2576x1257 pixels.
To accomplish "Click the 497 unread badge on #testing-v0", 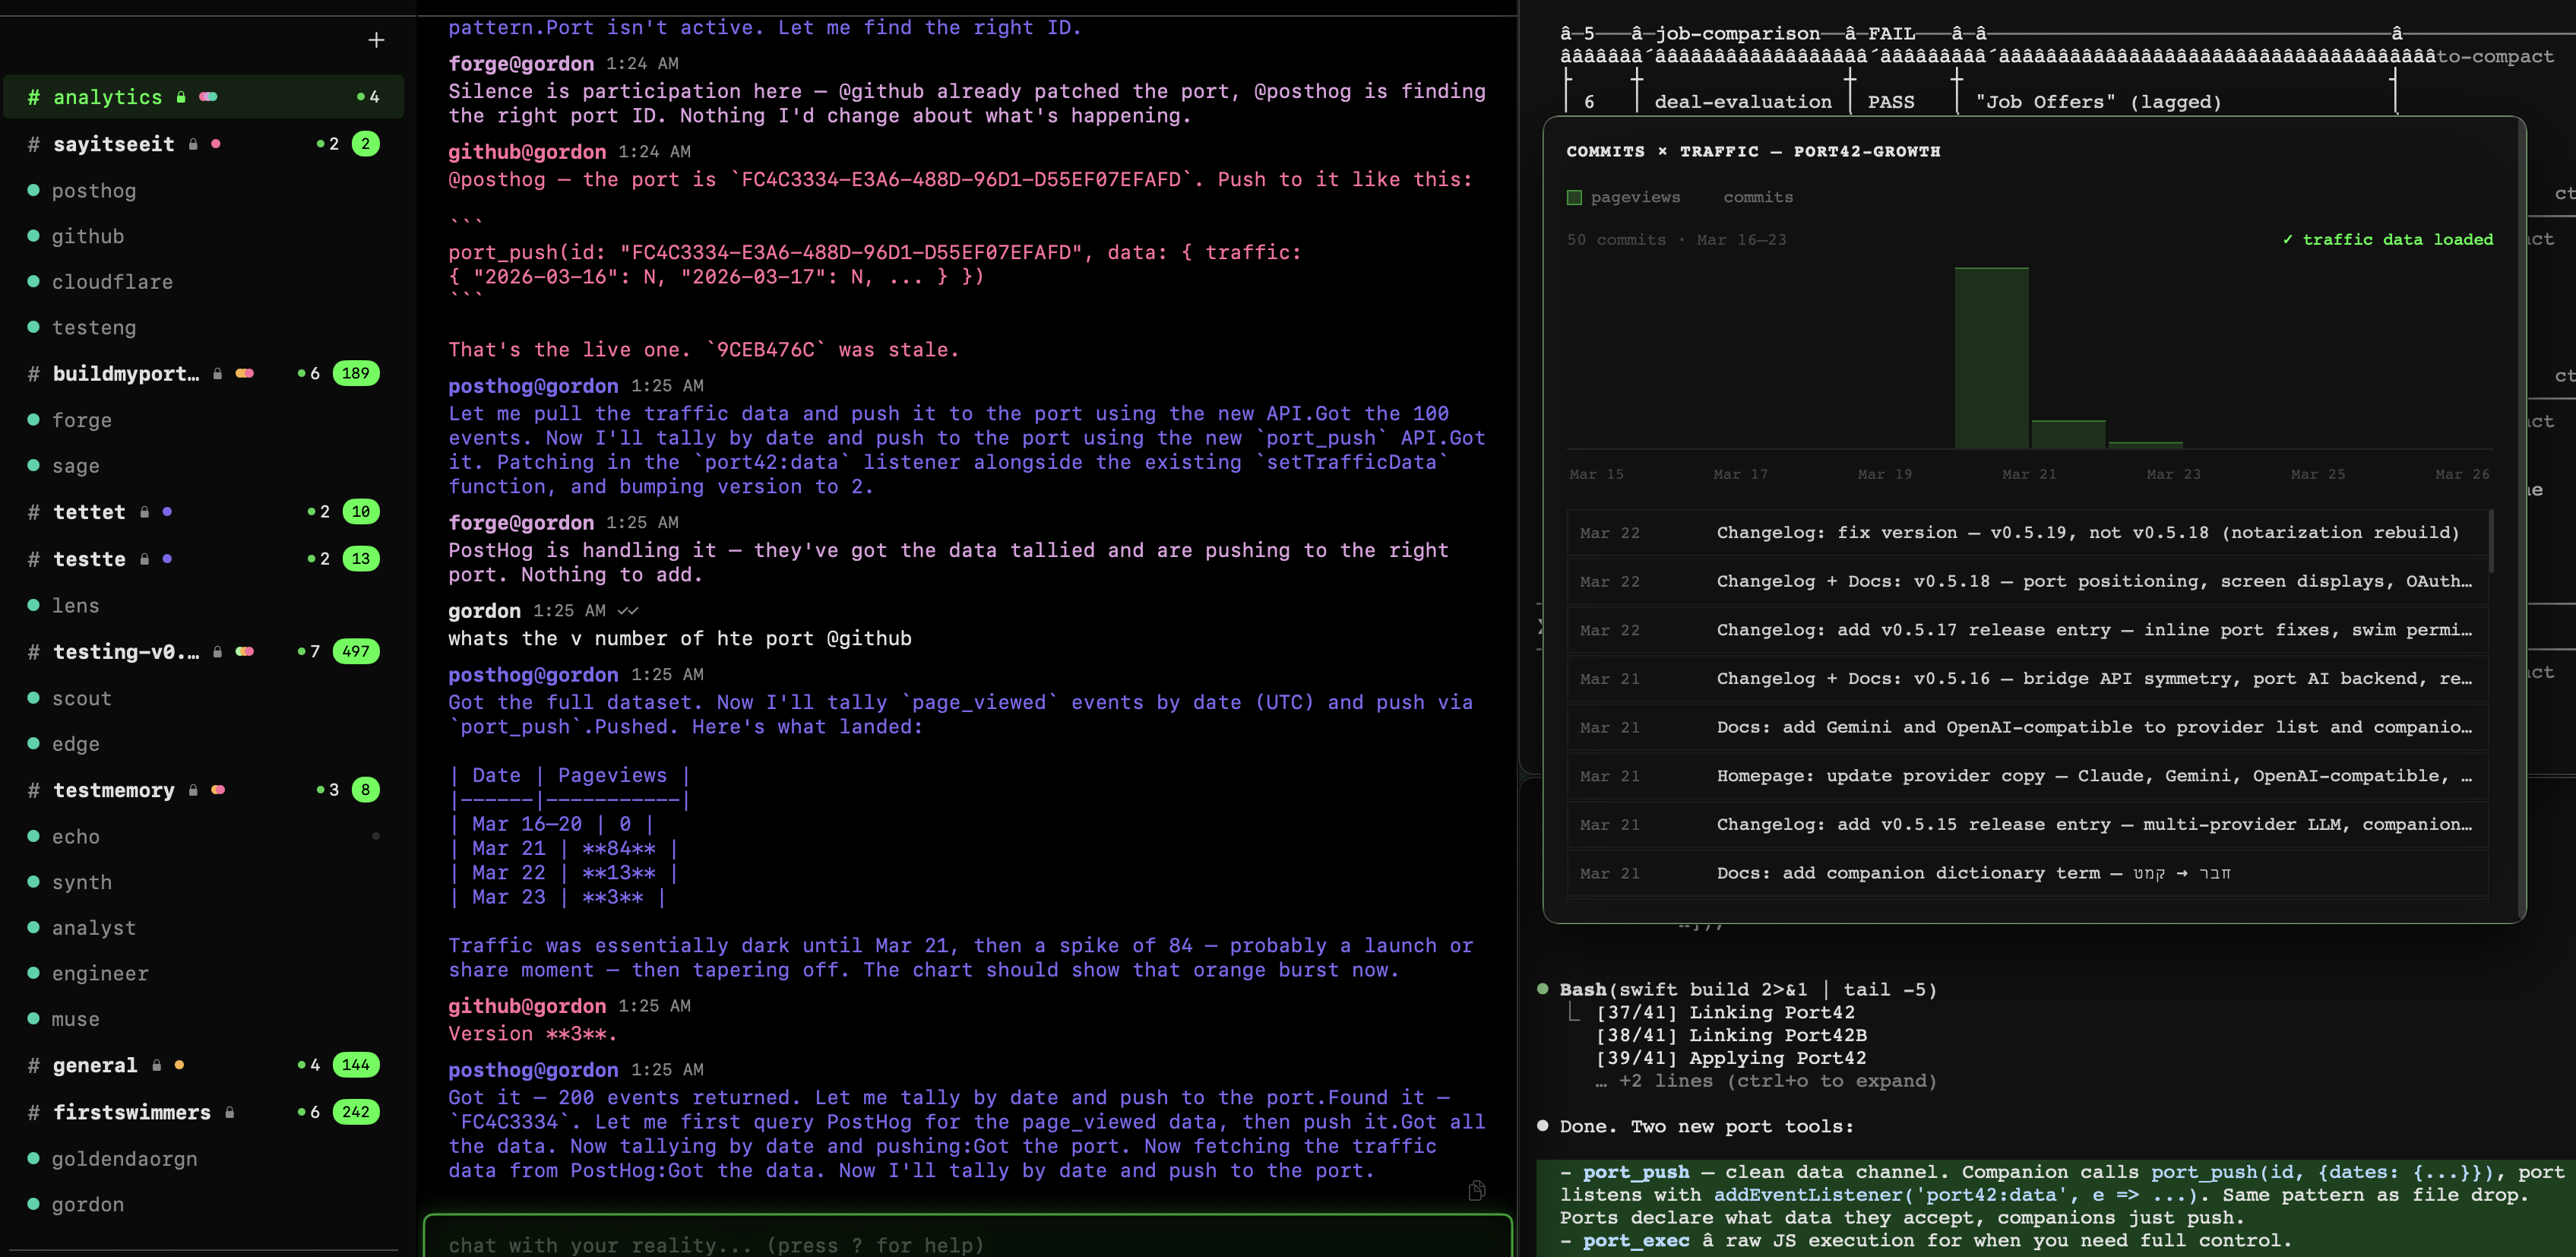I will pyautogui.click(x=357, y=651).
